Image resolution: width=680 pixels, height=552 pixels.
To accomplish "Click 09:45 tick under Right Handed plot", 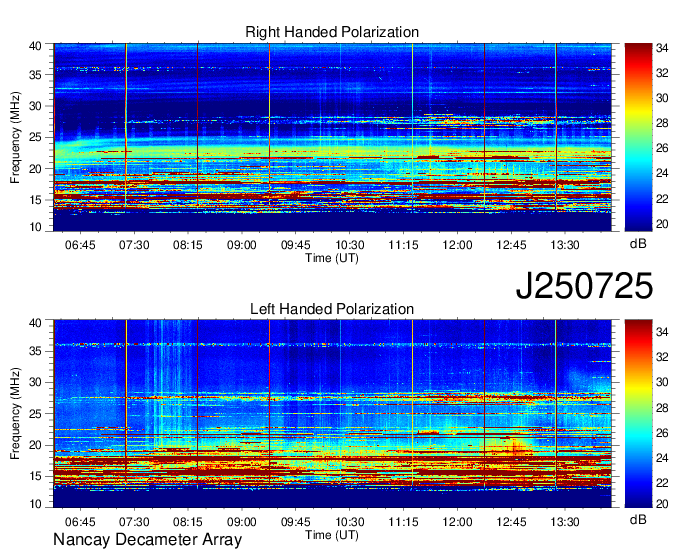I will pos(296,245).
